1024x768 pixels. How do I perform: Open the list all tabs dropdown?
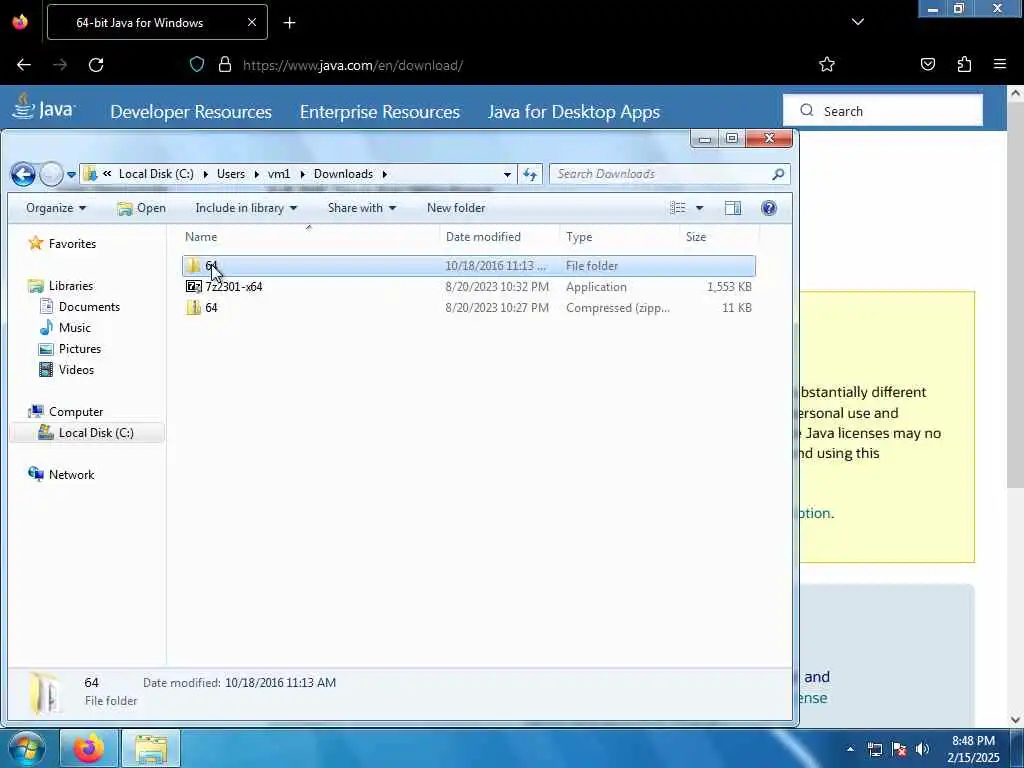pyautogui.click(x=857, y=22)
